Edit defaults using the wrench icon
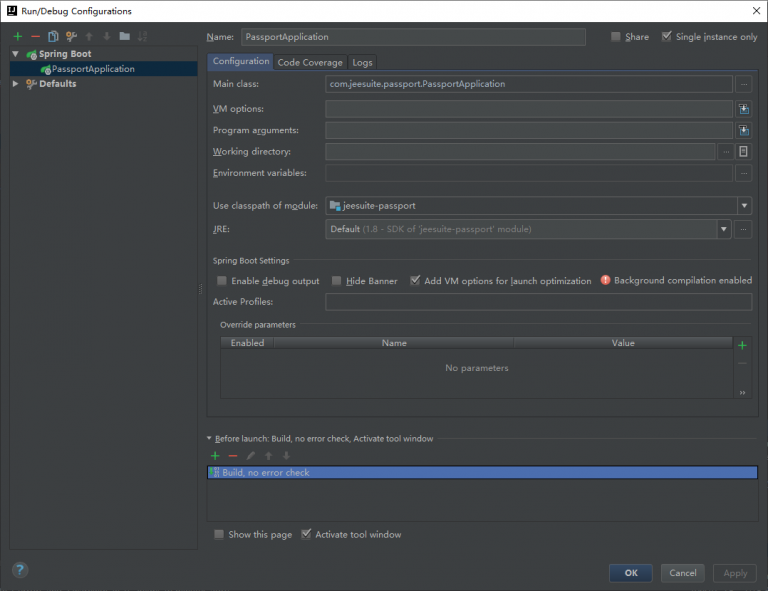 click(x=72, y=36)
